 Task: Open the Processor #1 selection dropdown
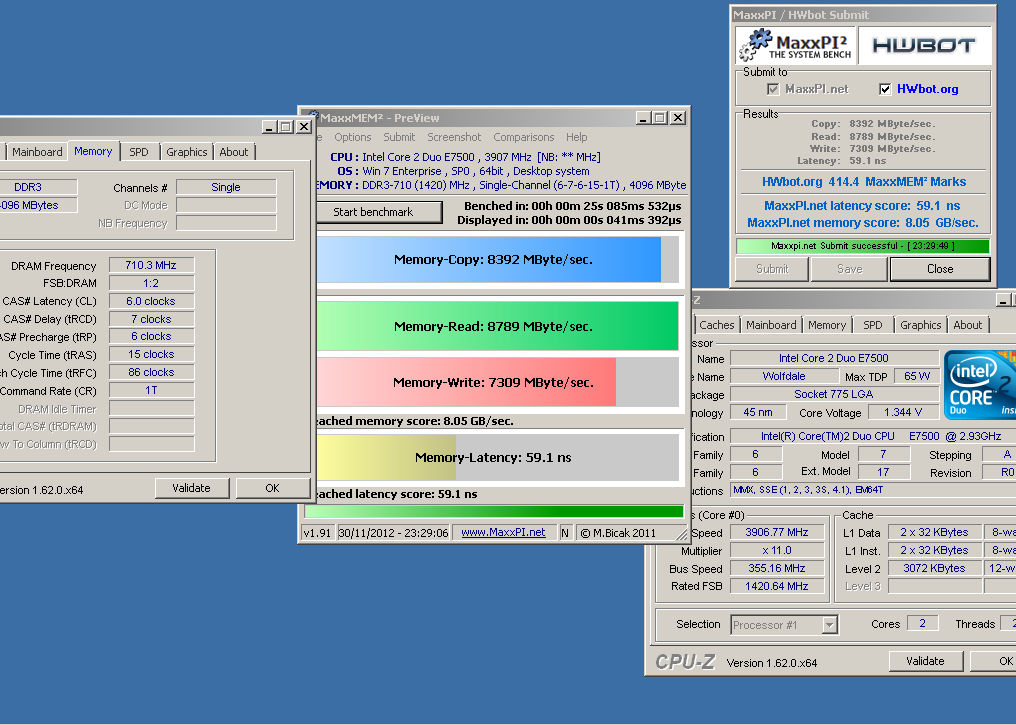(x=829, y=625)
